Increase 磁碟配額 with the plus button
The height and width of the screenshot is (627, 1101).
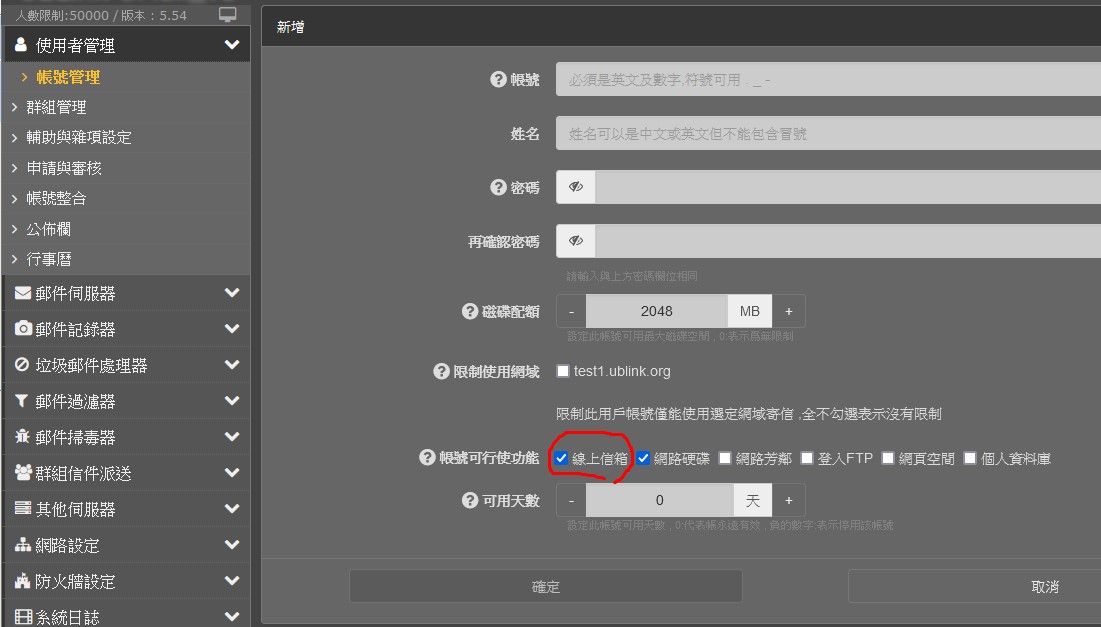(x=788, y=312)
